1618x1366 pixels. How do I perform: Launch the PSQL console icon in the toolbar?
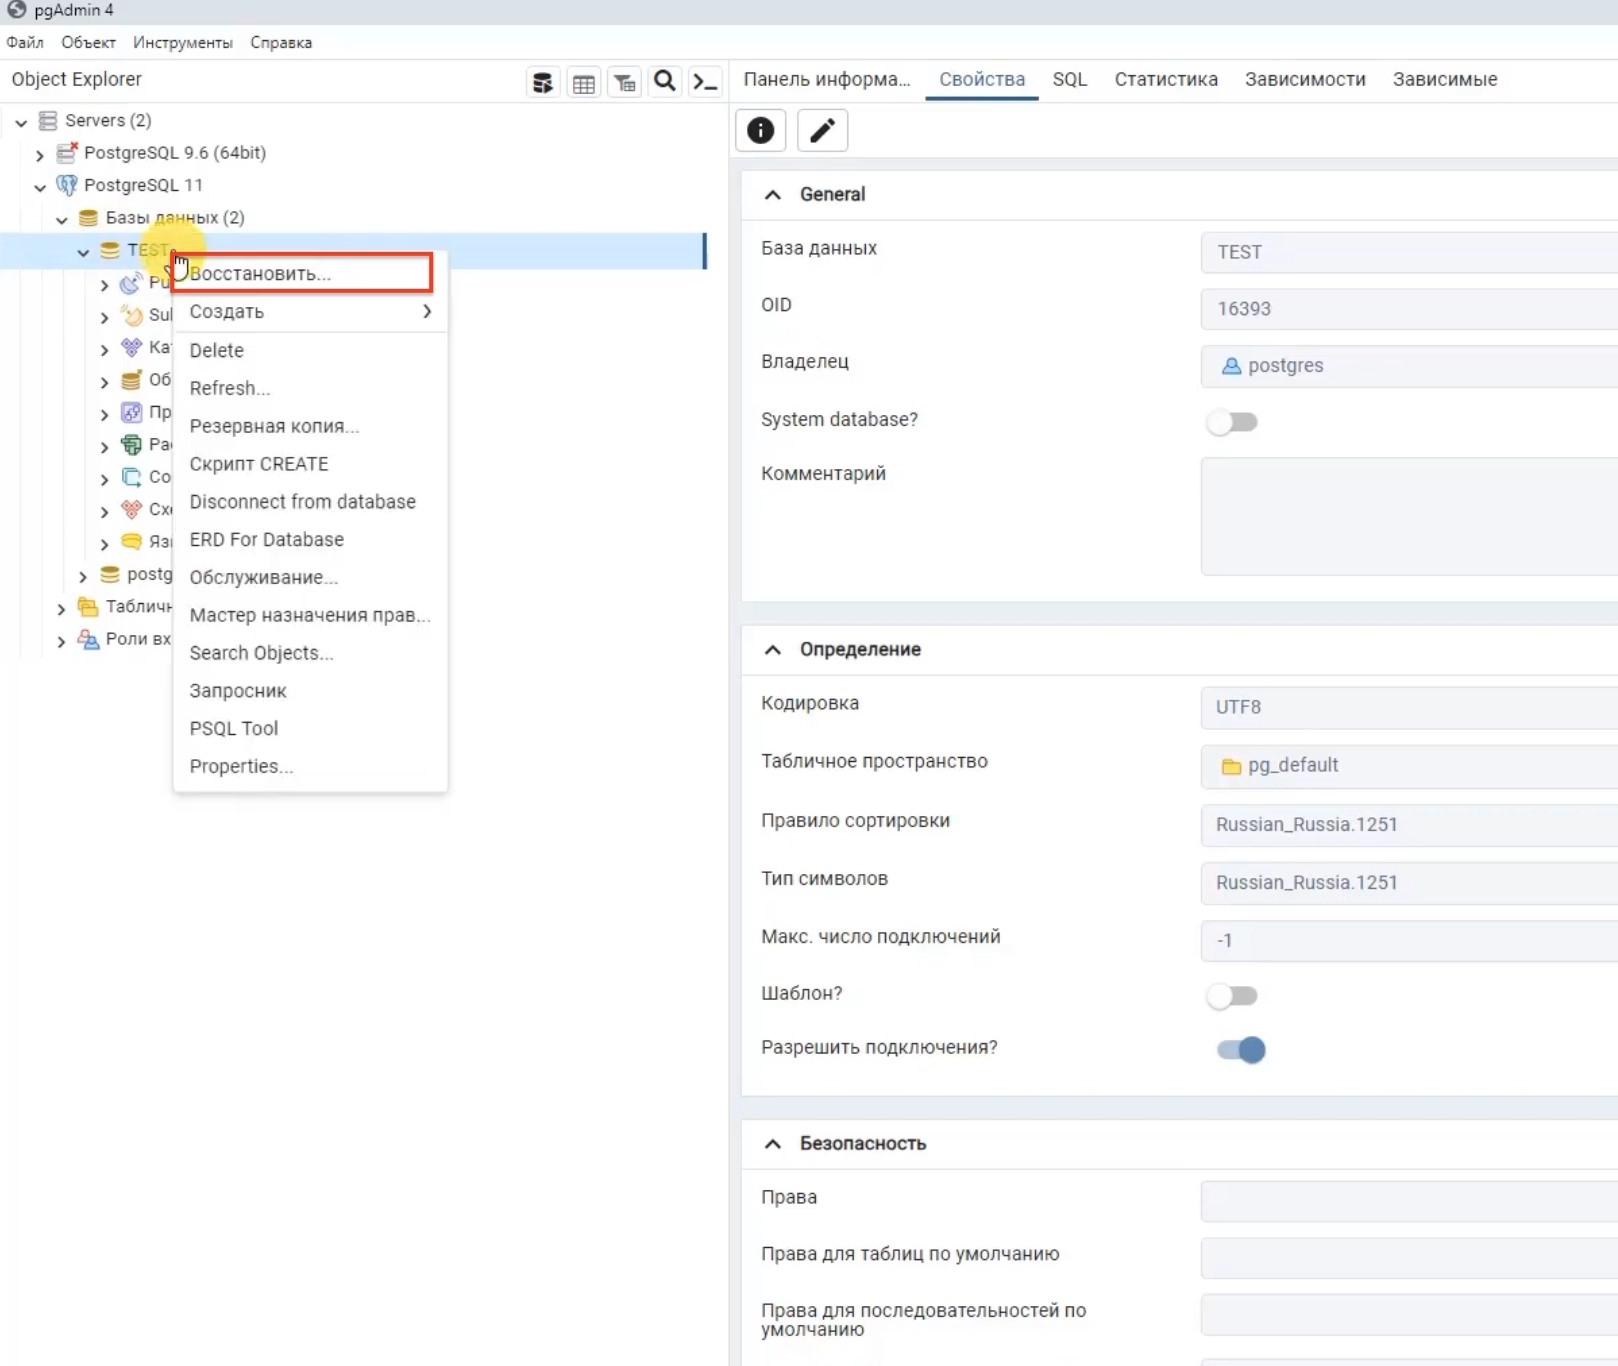(705, 81)
